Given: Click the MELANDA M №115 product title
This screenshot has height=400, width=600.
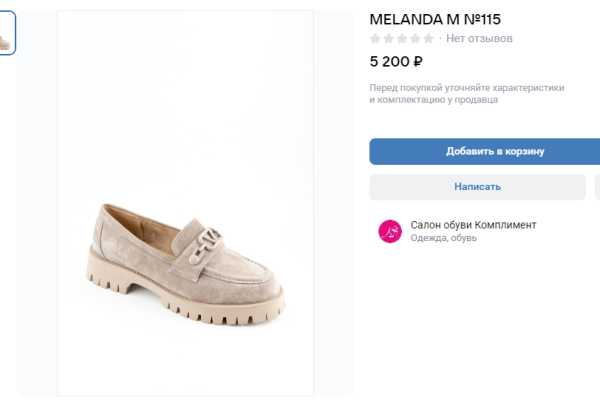Looking at the screenshot, I should (x=434, y=18).
